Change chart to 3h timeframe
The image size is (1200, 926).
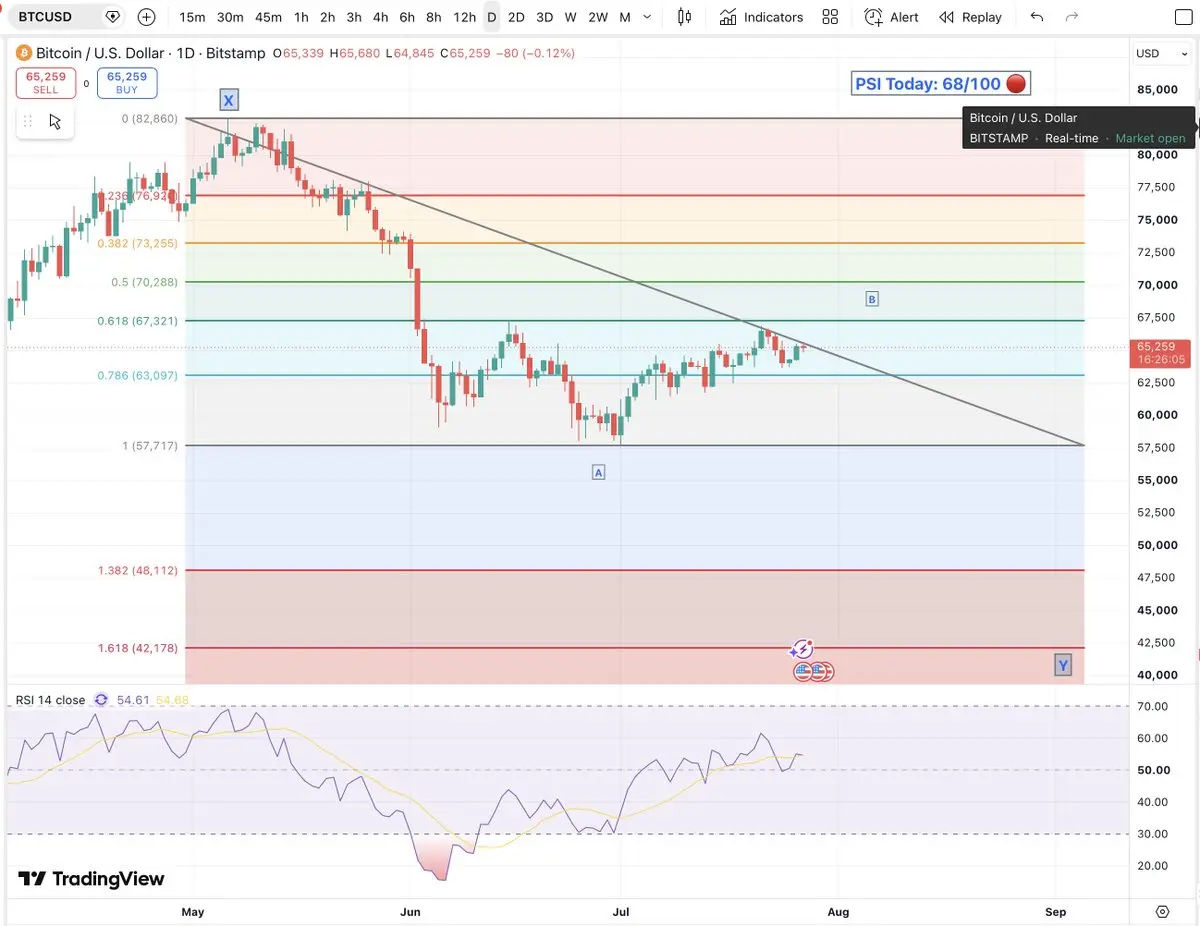[354, 17]
